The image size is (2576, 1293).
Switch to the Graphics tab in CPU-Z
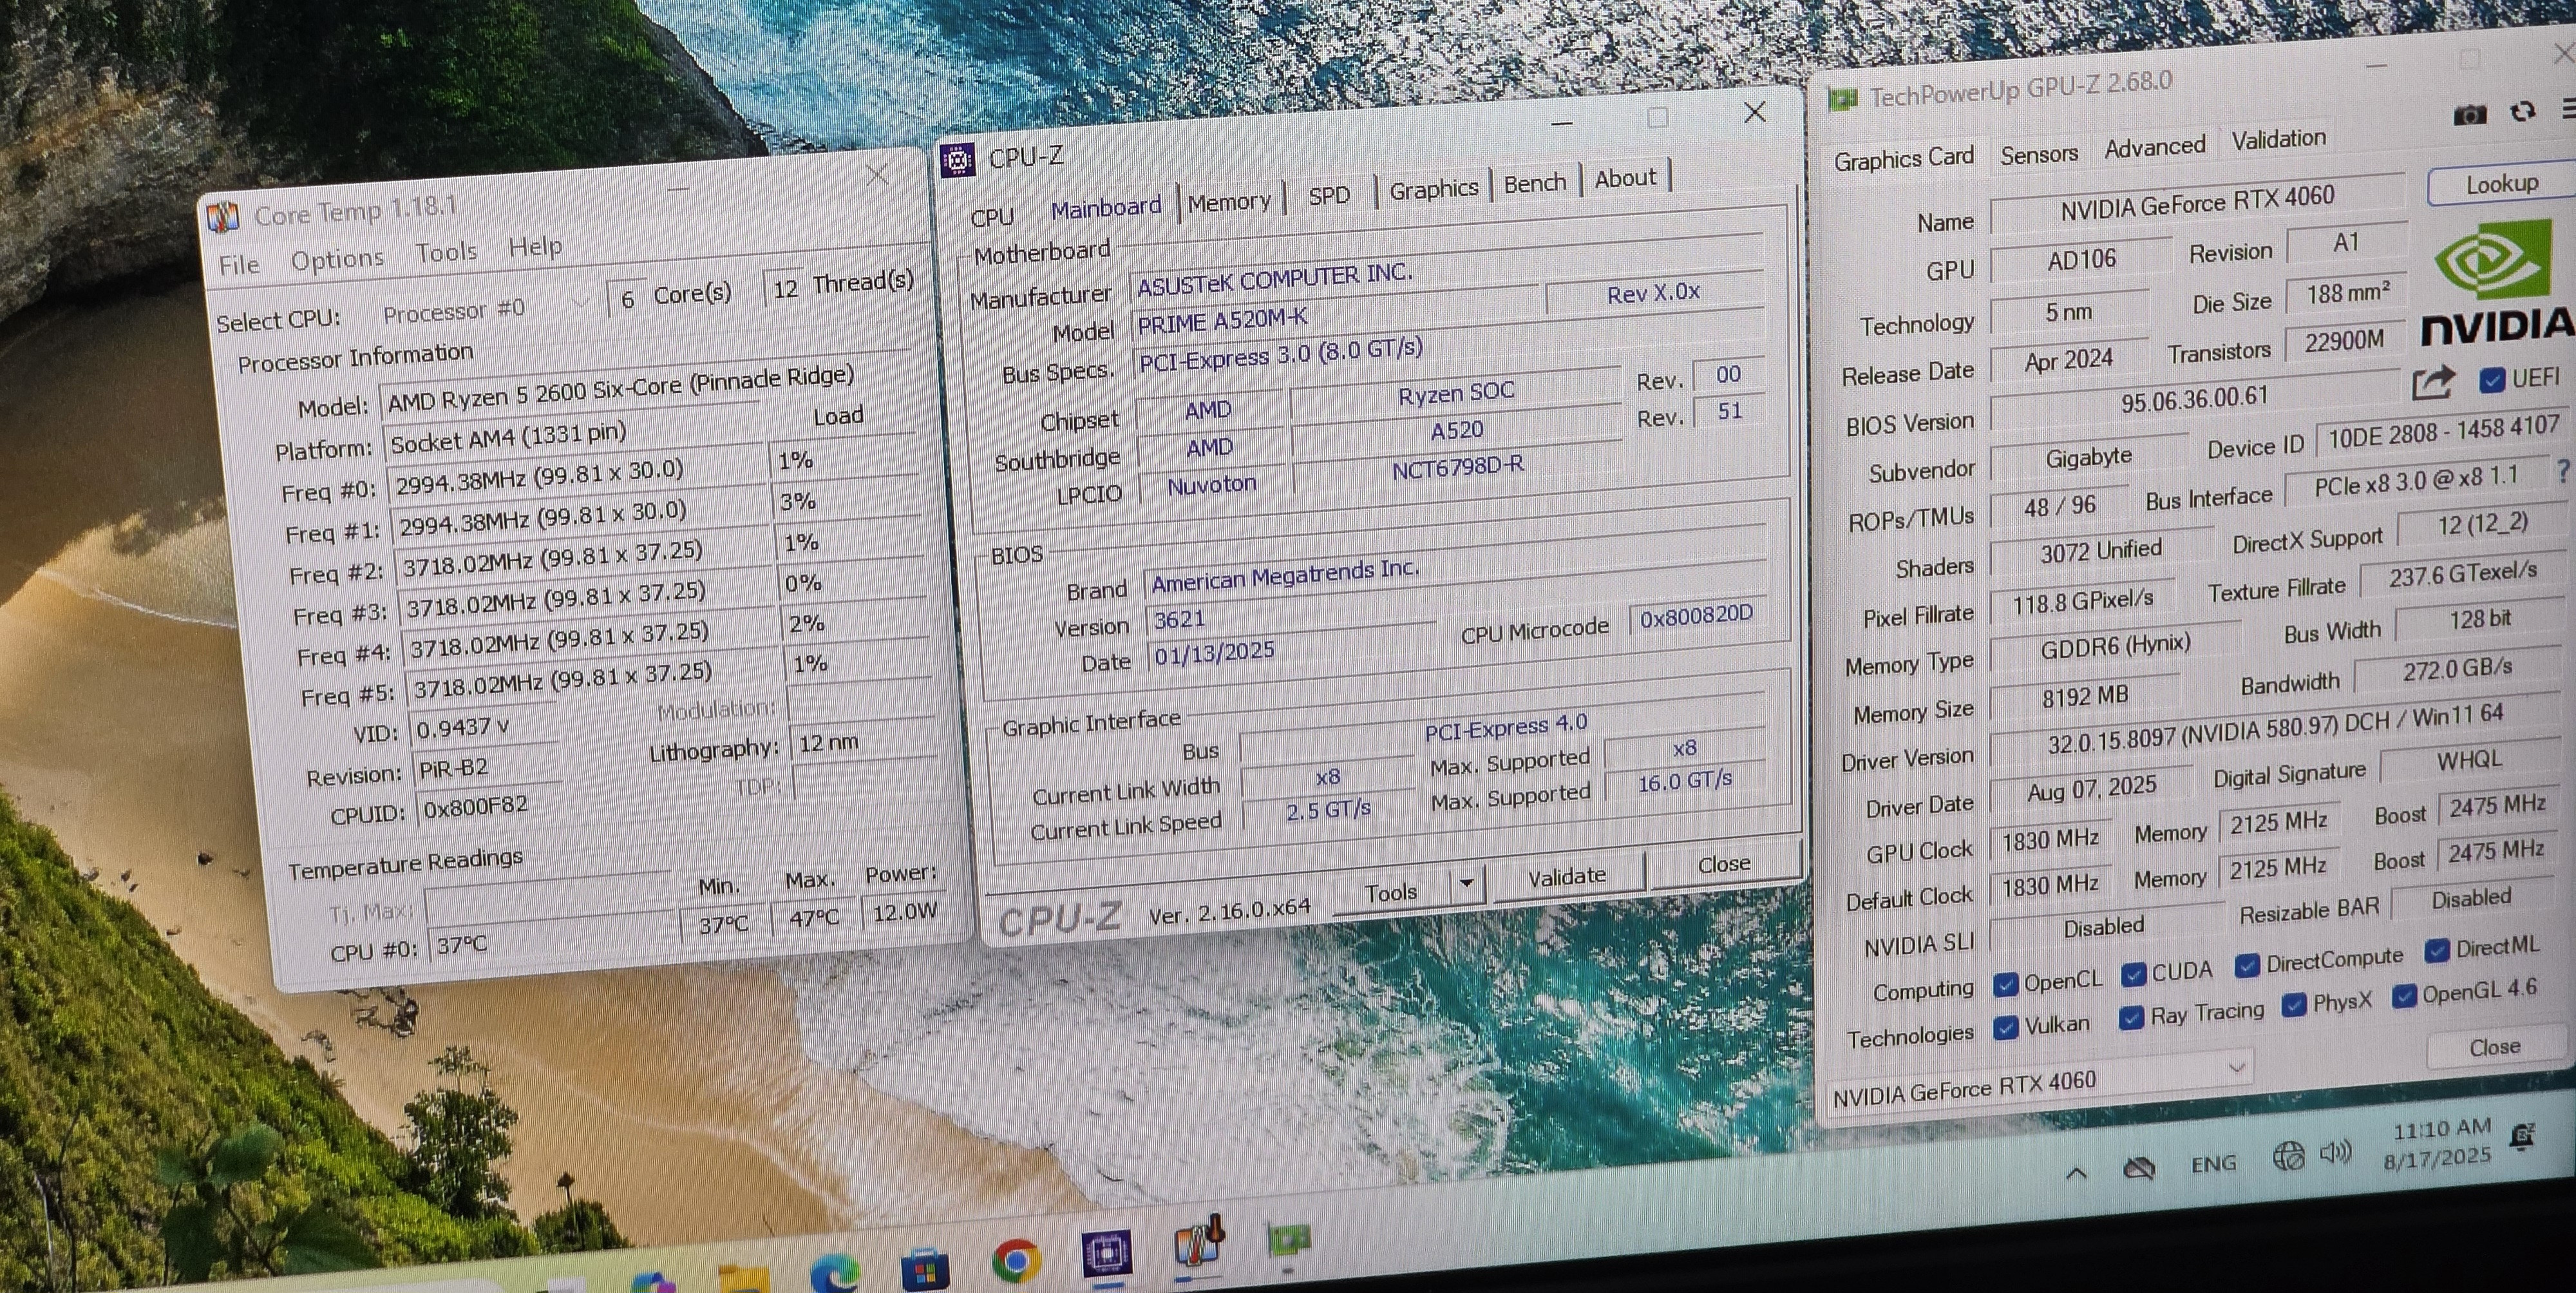tap(1433, 189)
